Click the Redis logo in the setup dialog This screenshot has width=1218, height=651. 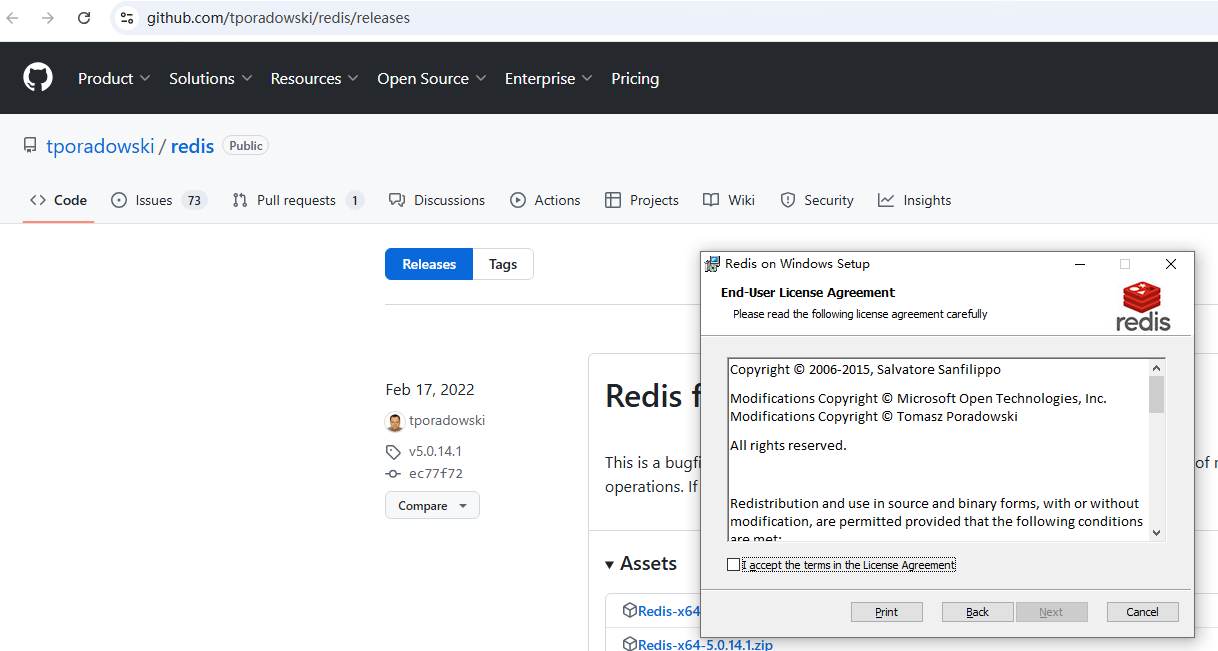coord(1143,306)
